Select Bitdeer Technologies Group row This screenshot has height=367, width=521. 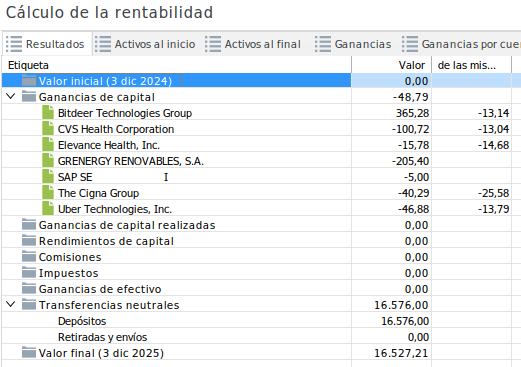click(x=261, y=113)
